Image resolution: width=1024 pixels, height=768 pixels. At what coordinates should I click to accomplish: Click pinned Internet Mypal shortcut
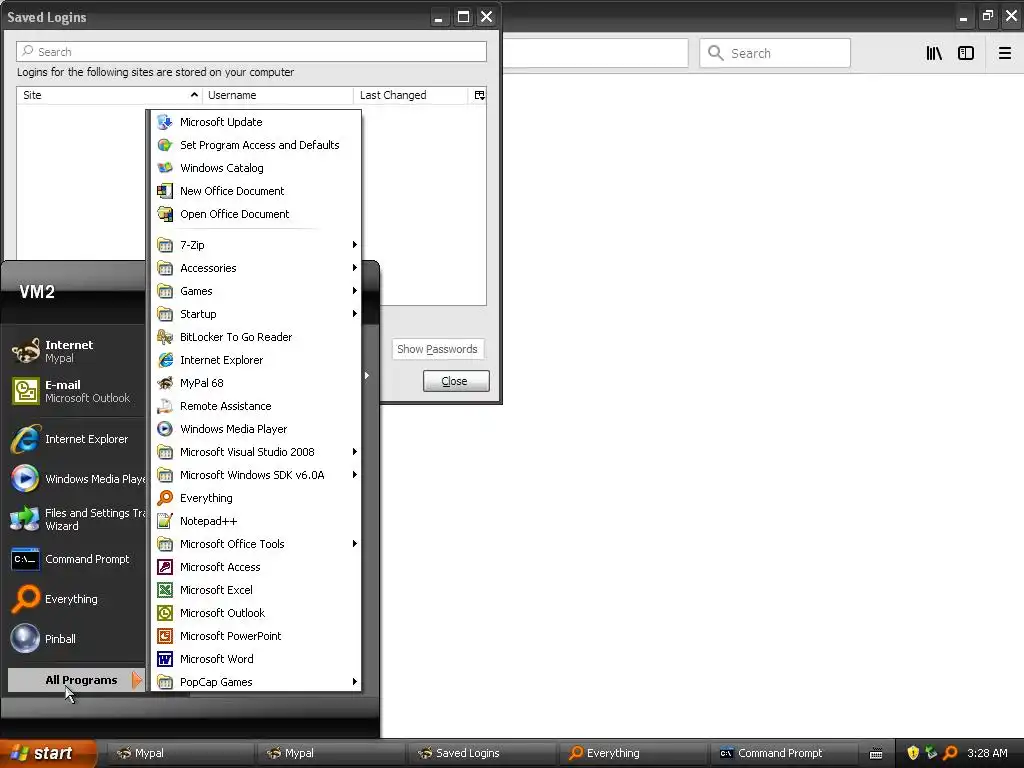coord(75,351)
